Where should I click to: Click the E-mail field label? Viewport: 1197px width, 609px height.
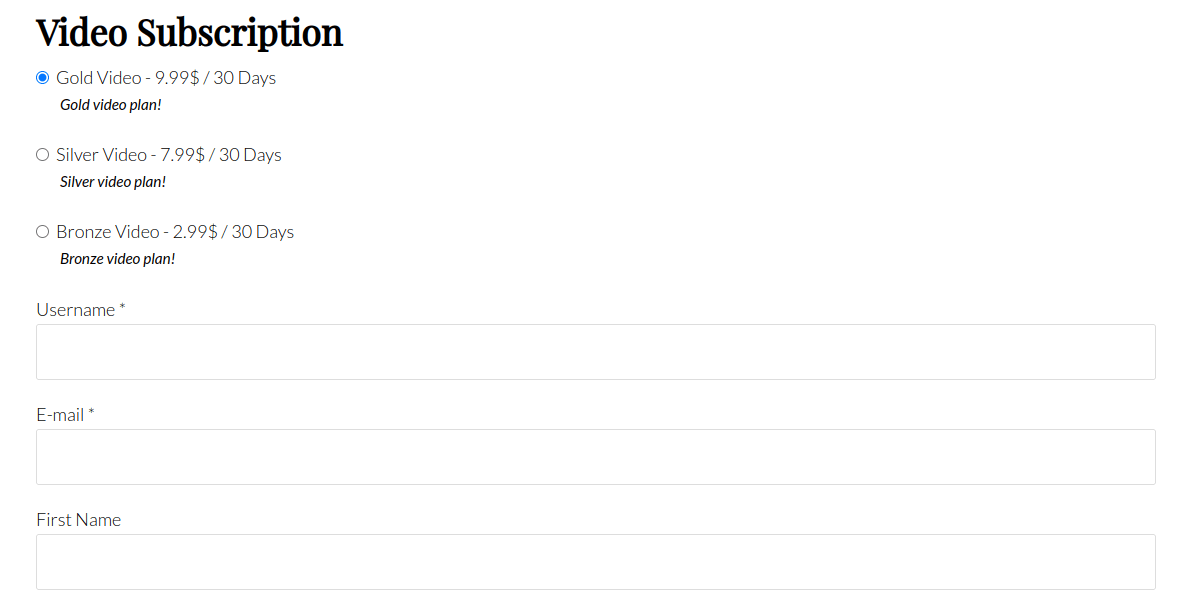[x=60, y=415]
